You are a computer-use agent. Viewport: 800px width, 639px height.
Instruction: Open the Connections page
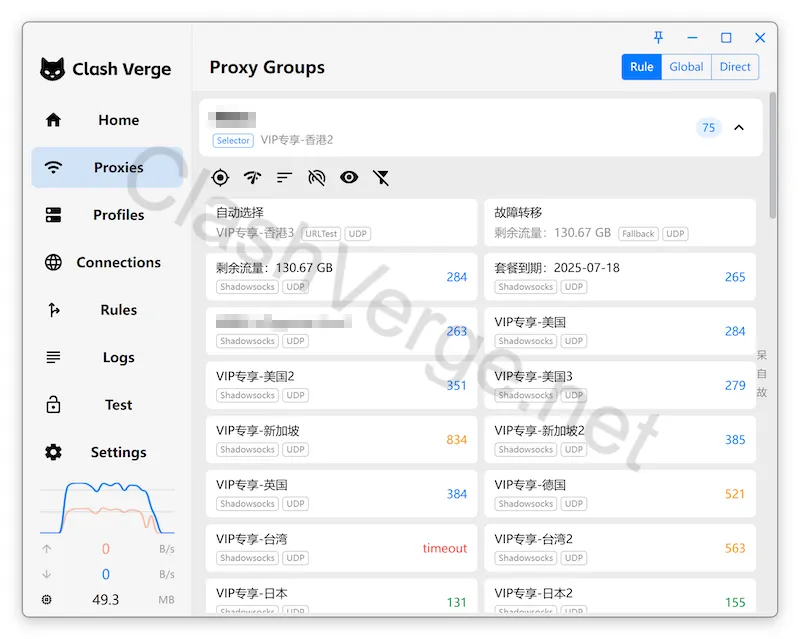(118, 262)
